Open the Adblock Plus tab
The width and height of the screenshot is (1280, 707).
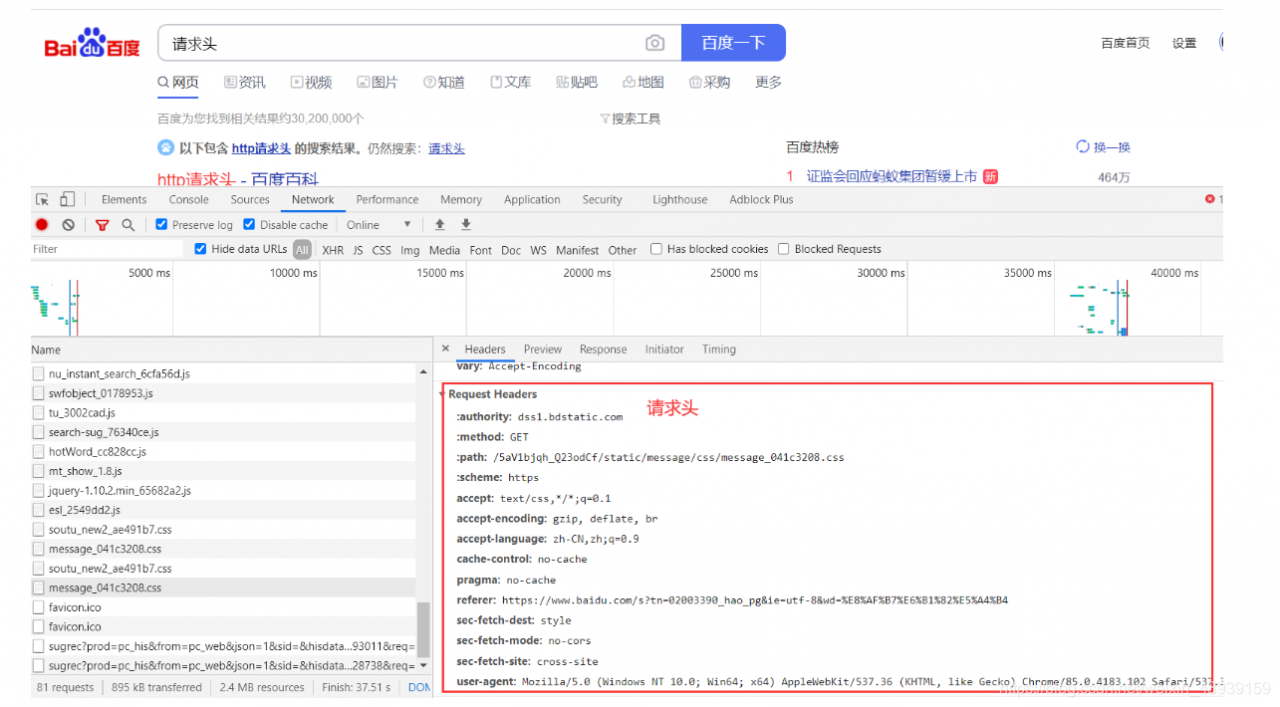(761, 200)
